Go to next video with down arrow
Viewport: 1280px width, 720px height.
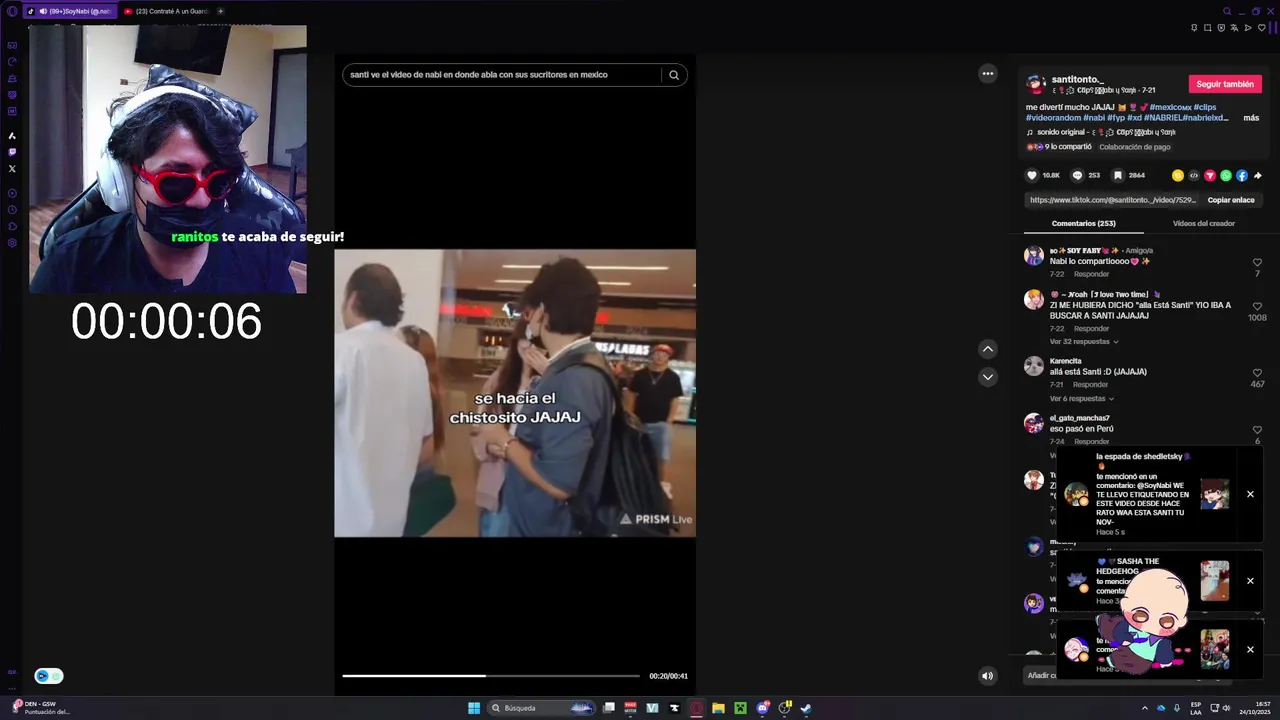tap(988, 377)
